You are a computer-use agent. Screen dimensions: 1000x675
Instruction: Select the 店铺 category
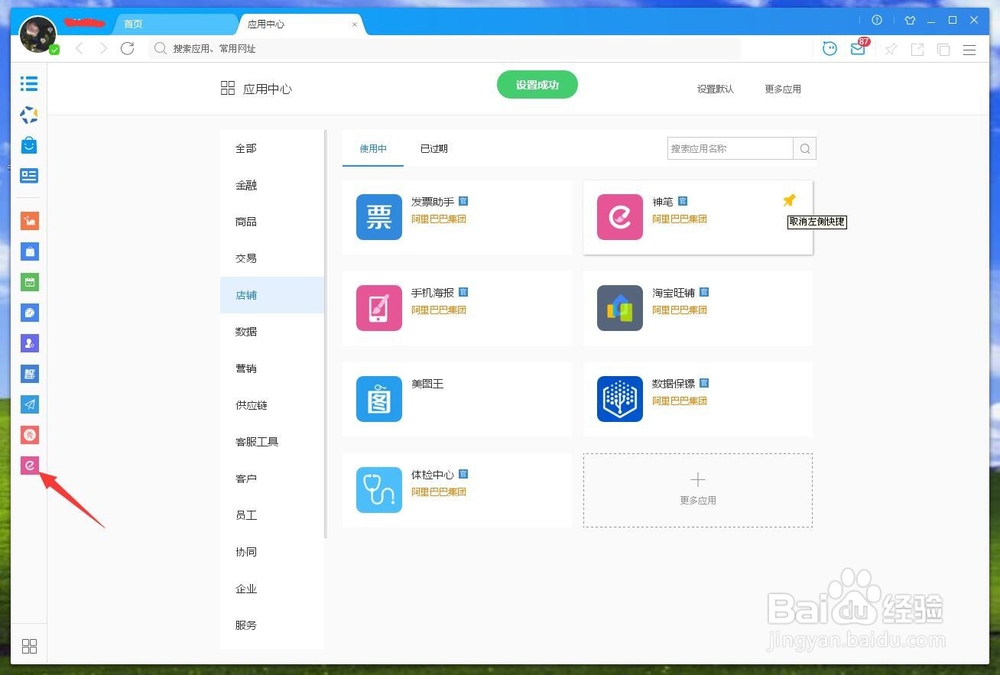click(x=272, y=295)
